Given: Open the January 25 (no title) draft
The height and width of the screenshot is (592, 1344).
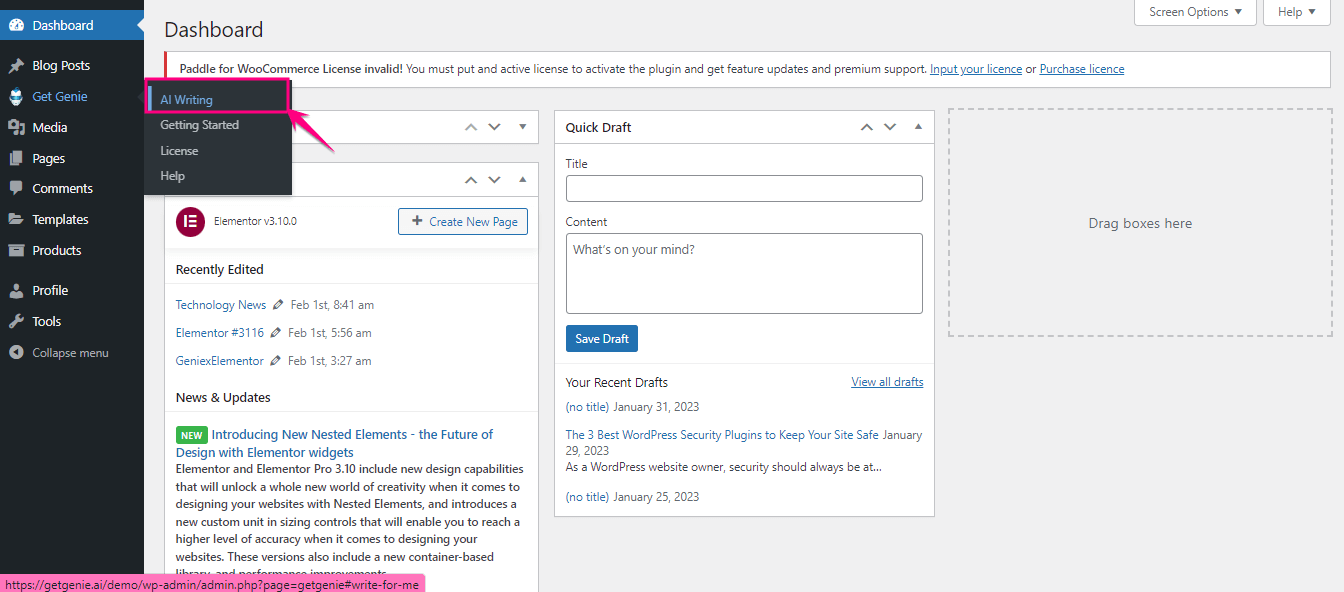Looking at the screenshot, I should [x=587, y=497].
